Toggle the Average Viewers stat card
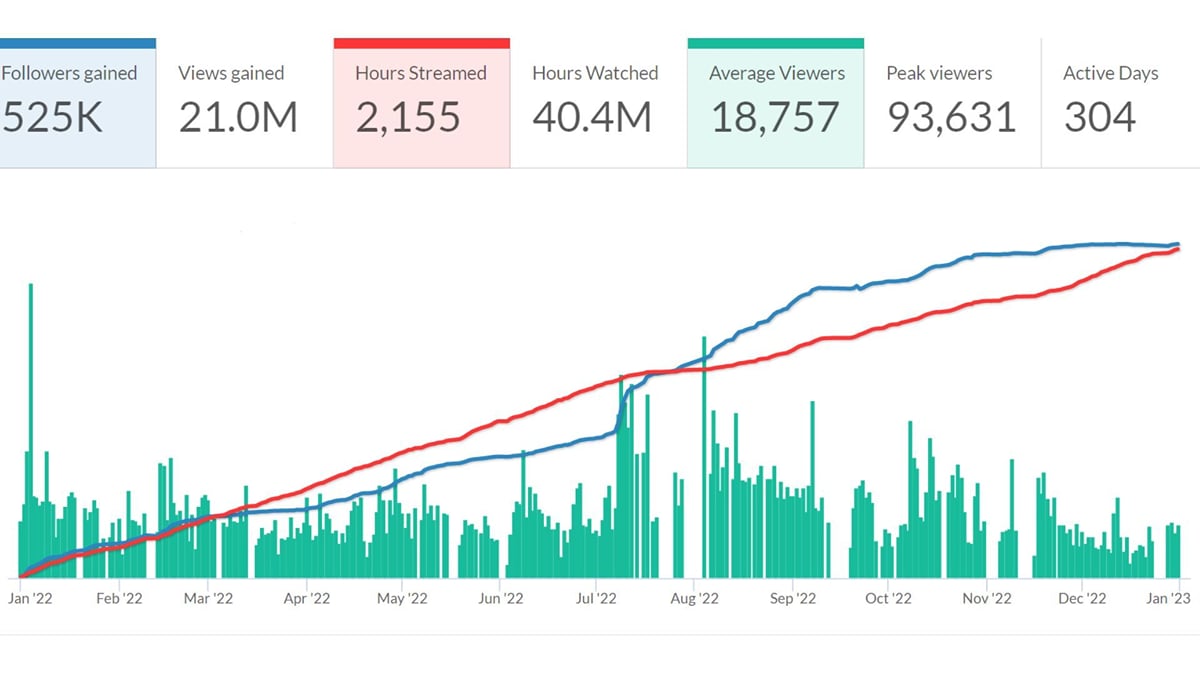1200x675 pixels. (775, 103)
